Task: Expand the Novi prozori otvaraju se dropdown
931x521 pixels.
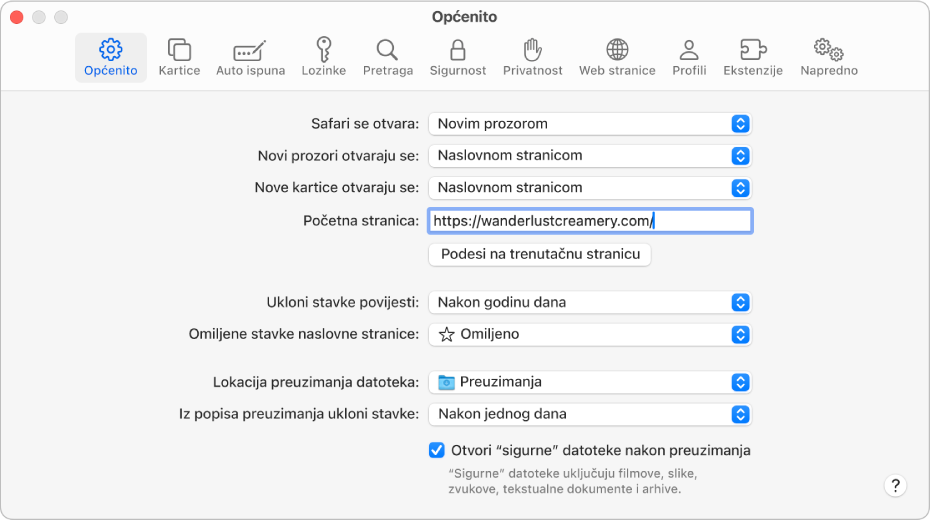Action: (x=590, y=156)
